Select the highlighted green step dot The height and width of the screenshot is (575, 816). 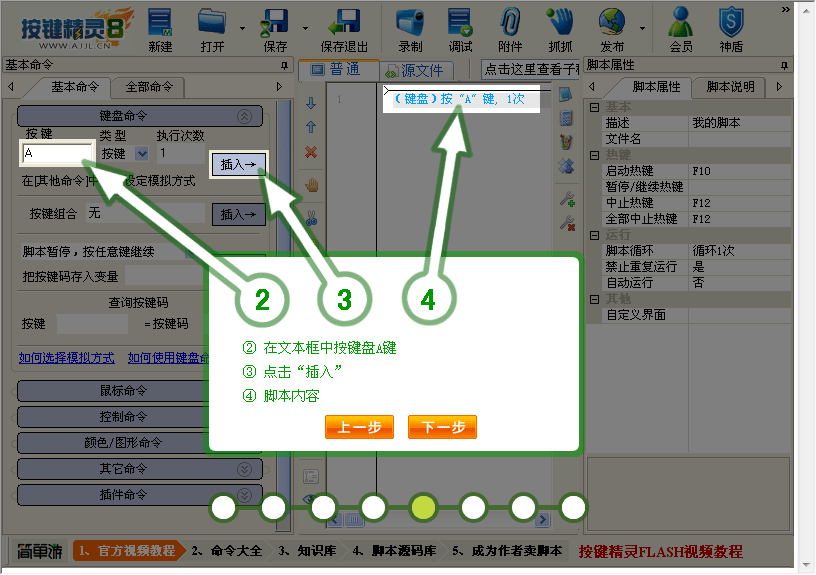423,507
